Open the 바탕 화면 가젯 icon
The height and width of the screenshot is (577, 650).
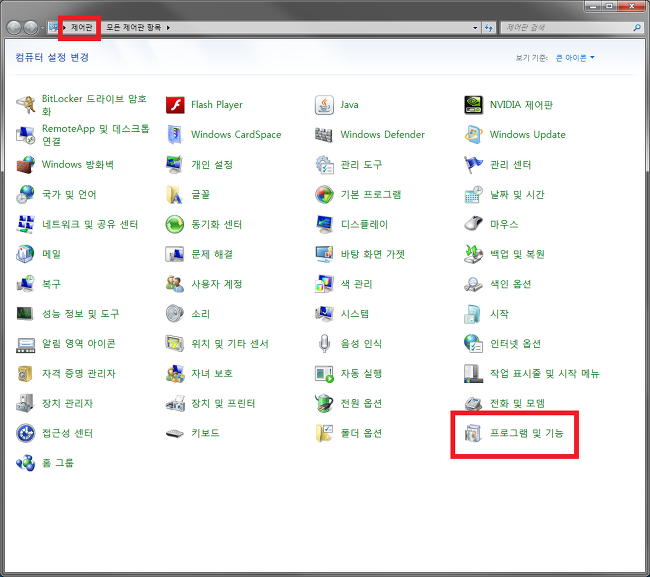coord(324,254)
